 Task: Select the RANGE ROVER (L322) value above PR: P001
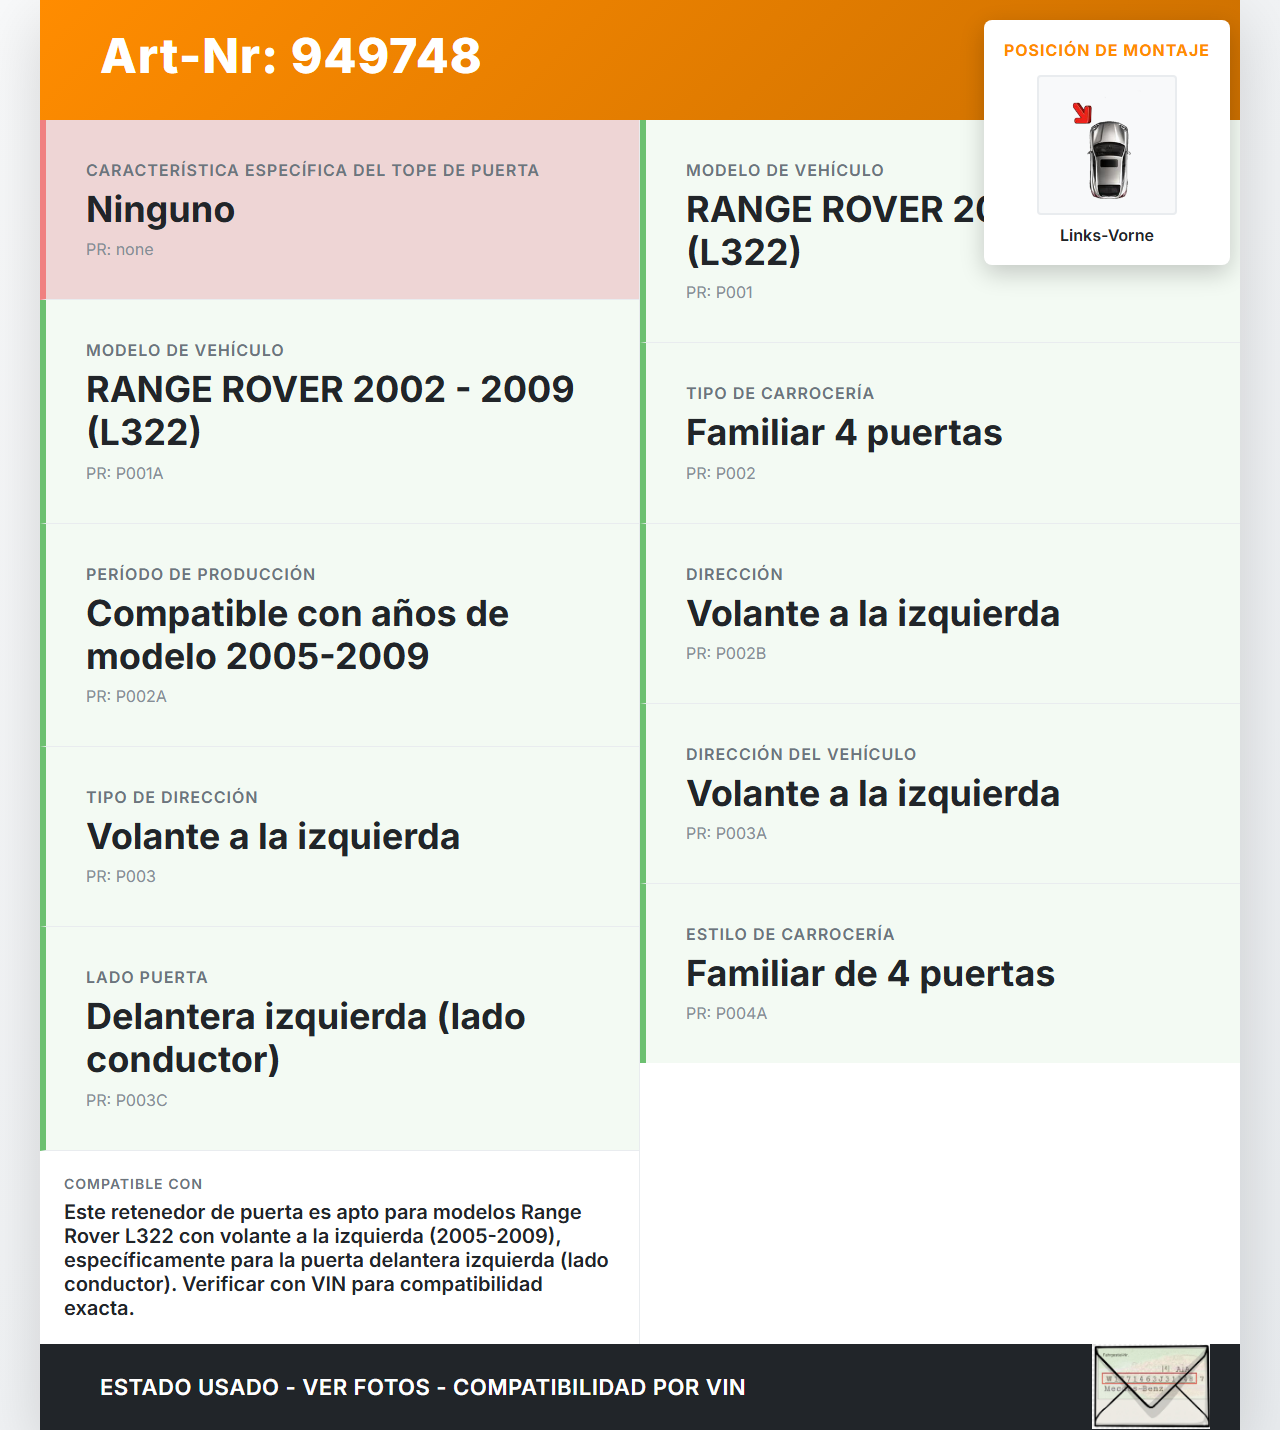[x=835, y=230]
